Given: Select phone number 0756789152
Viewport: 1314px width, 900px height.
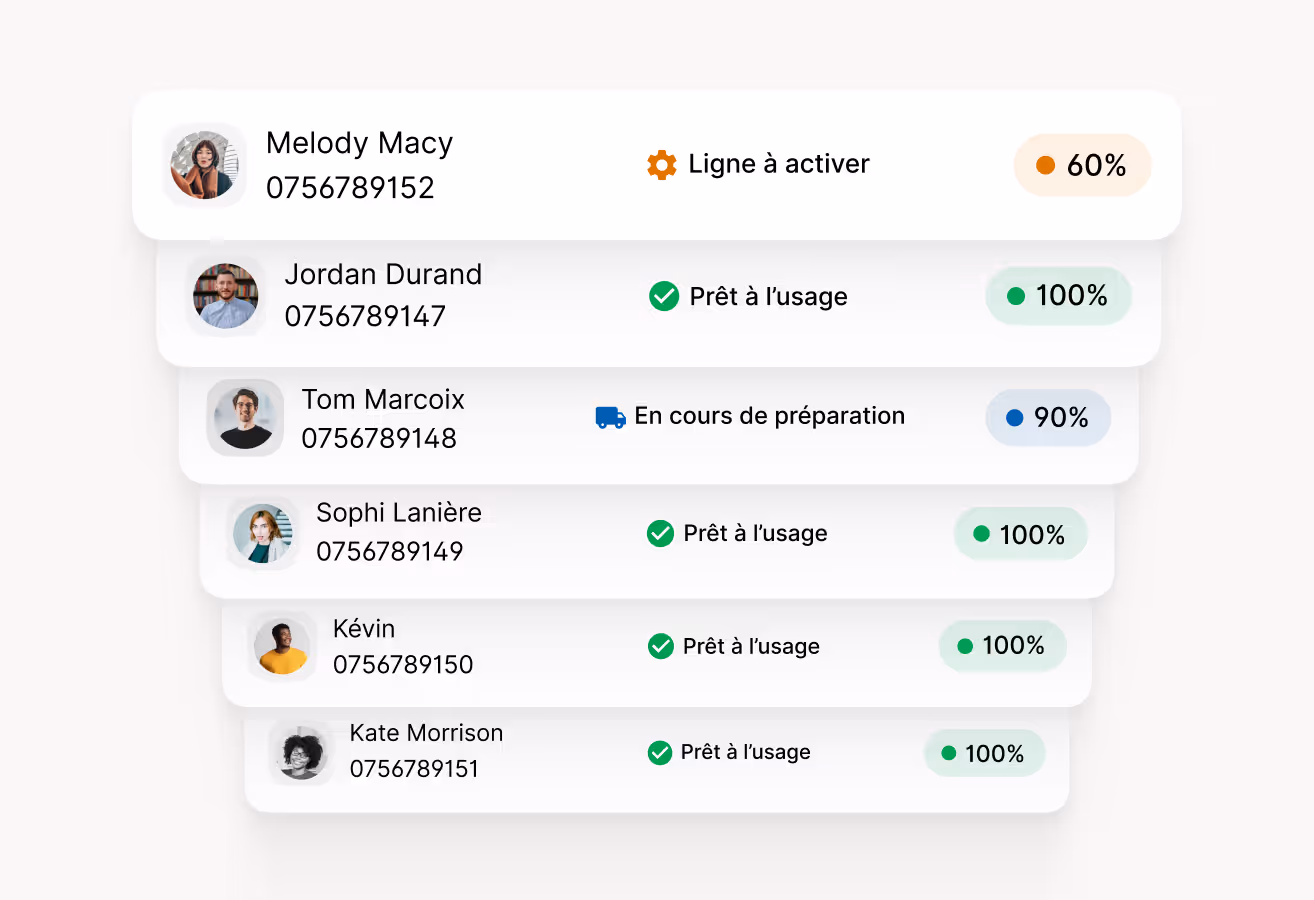Looking at the screenshot, I should (x=350, y=188).
